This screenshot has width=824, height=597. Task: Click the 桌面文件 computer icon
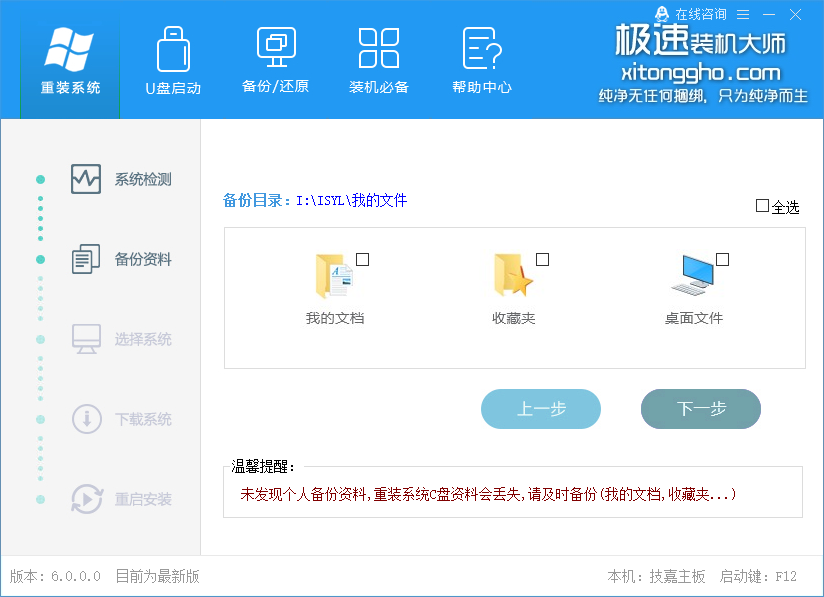point(693,275)
